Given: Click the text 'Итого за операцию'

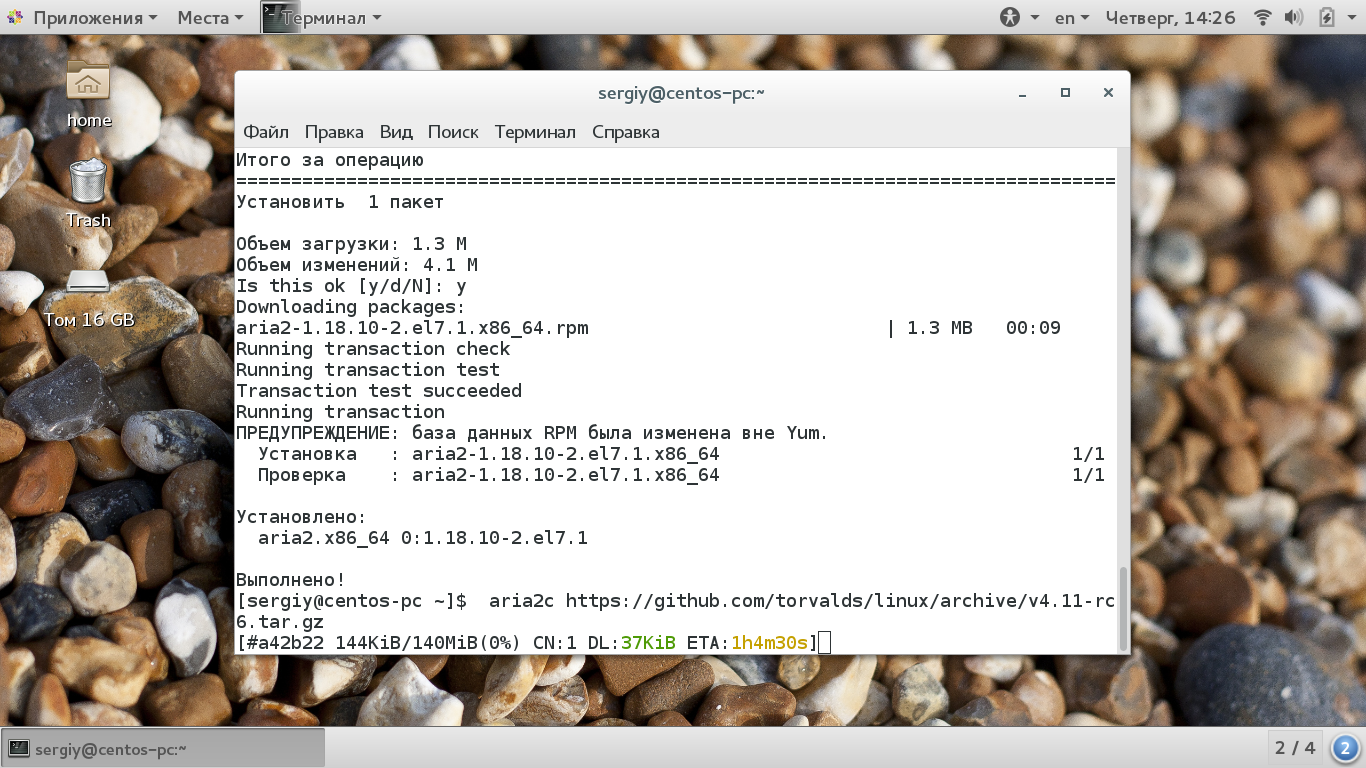Looking at the screenshot, I should tap(330, 160).
